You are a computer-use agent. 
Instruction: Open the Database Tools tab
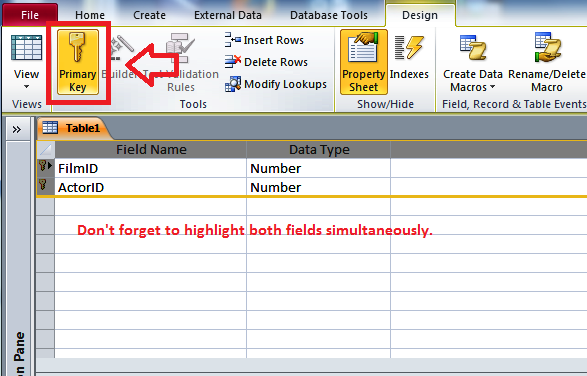point(329,15)
